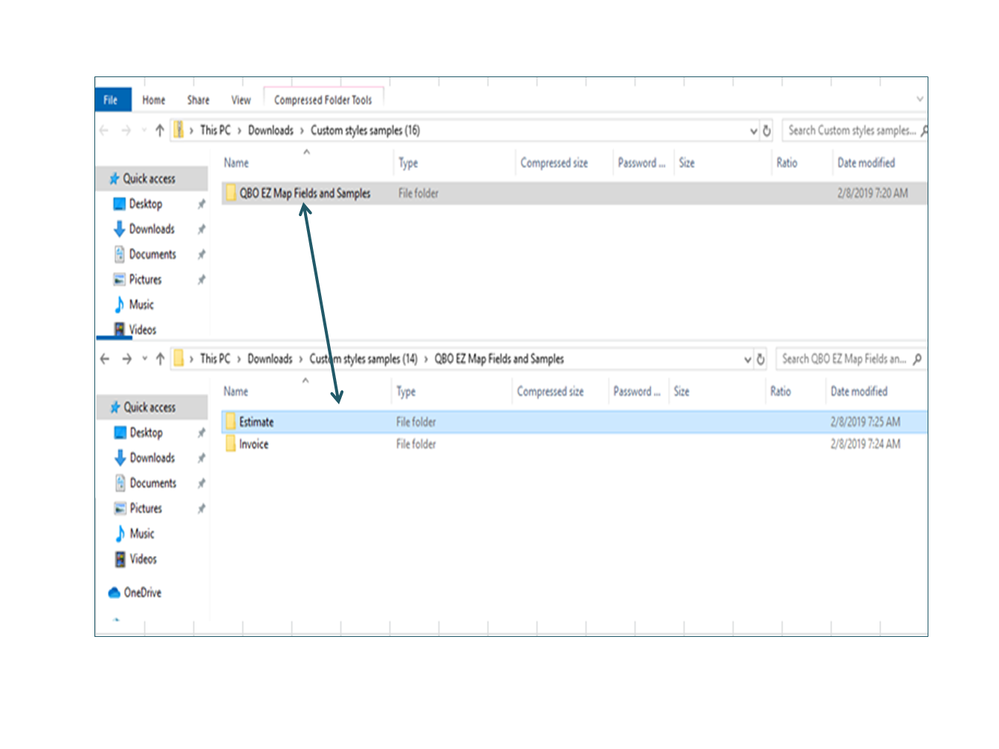Click zip folder icon in upper address bar

pos(179,130)
